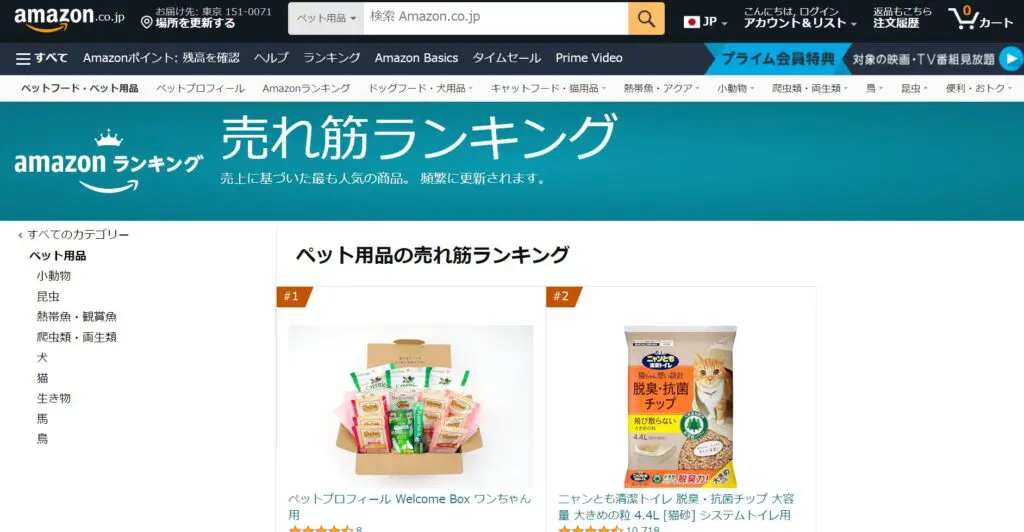The width and height of the screenshot is (1024, 532).
Task: Expand ドッグフード・犬用品 submenu
Action: pos(420,88)
